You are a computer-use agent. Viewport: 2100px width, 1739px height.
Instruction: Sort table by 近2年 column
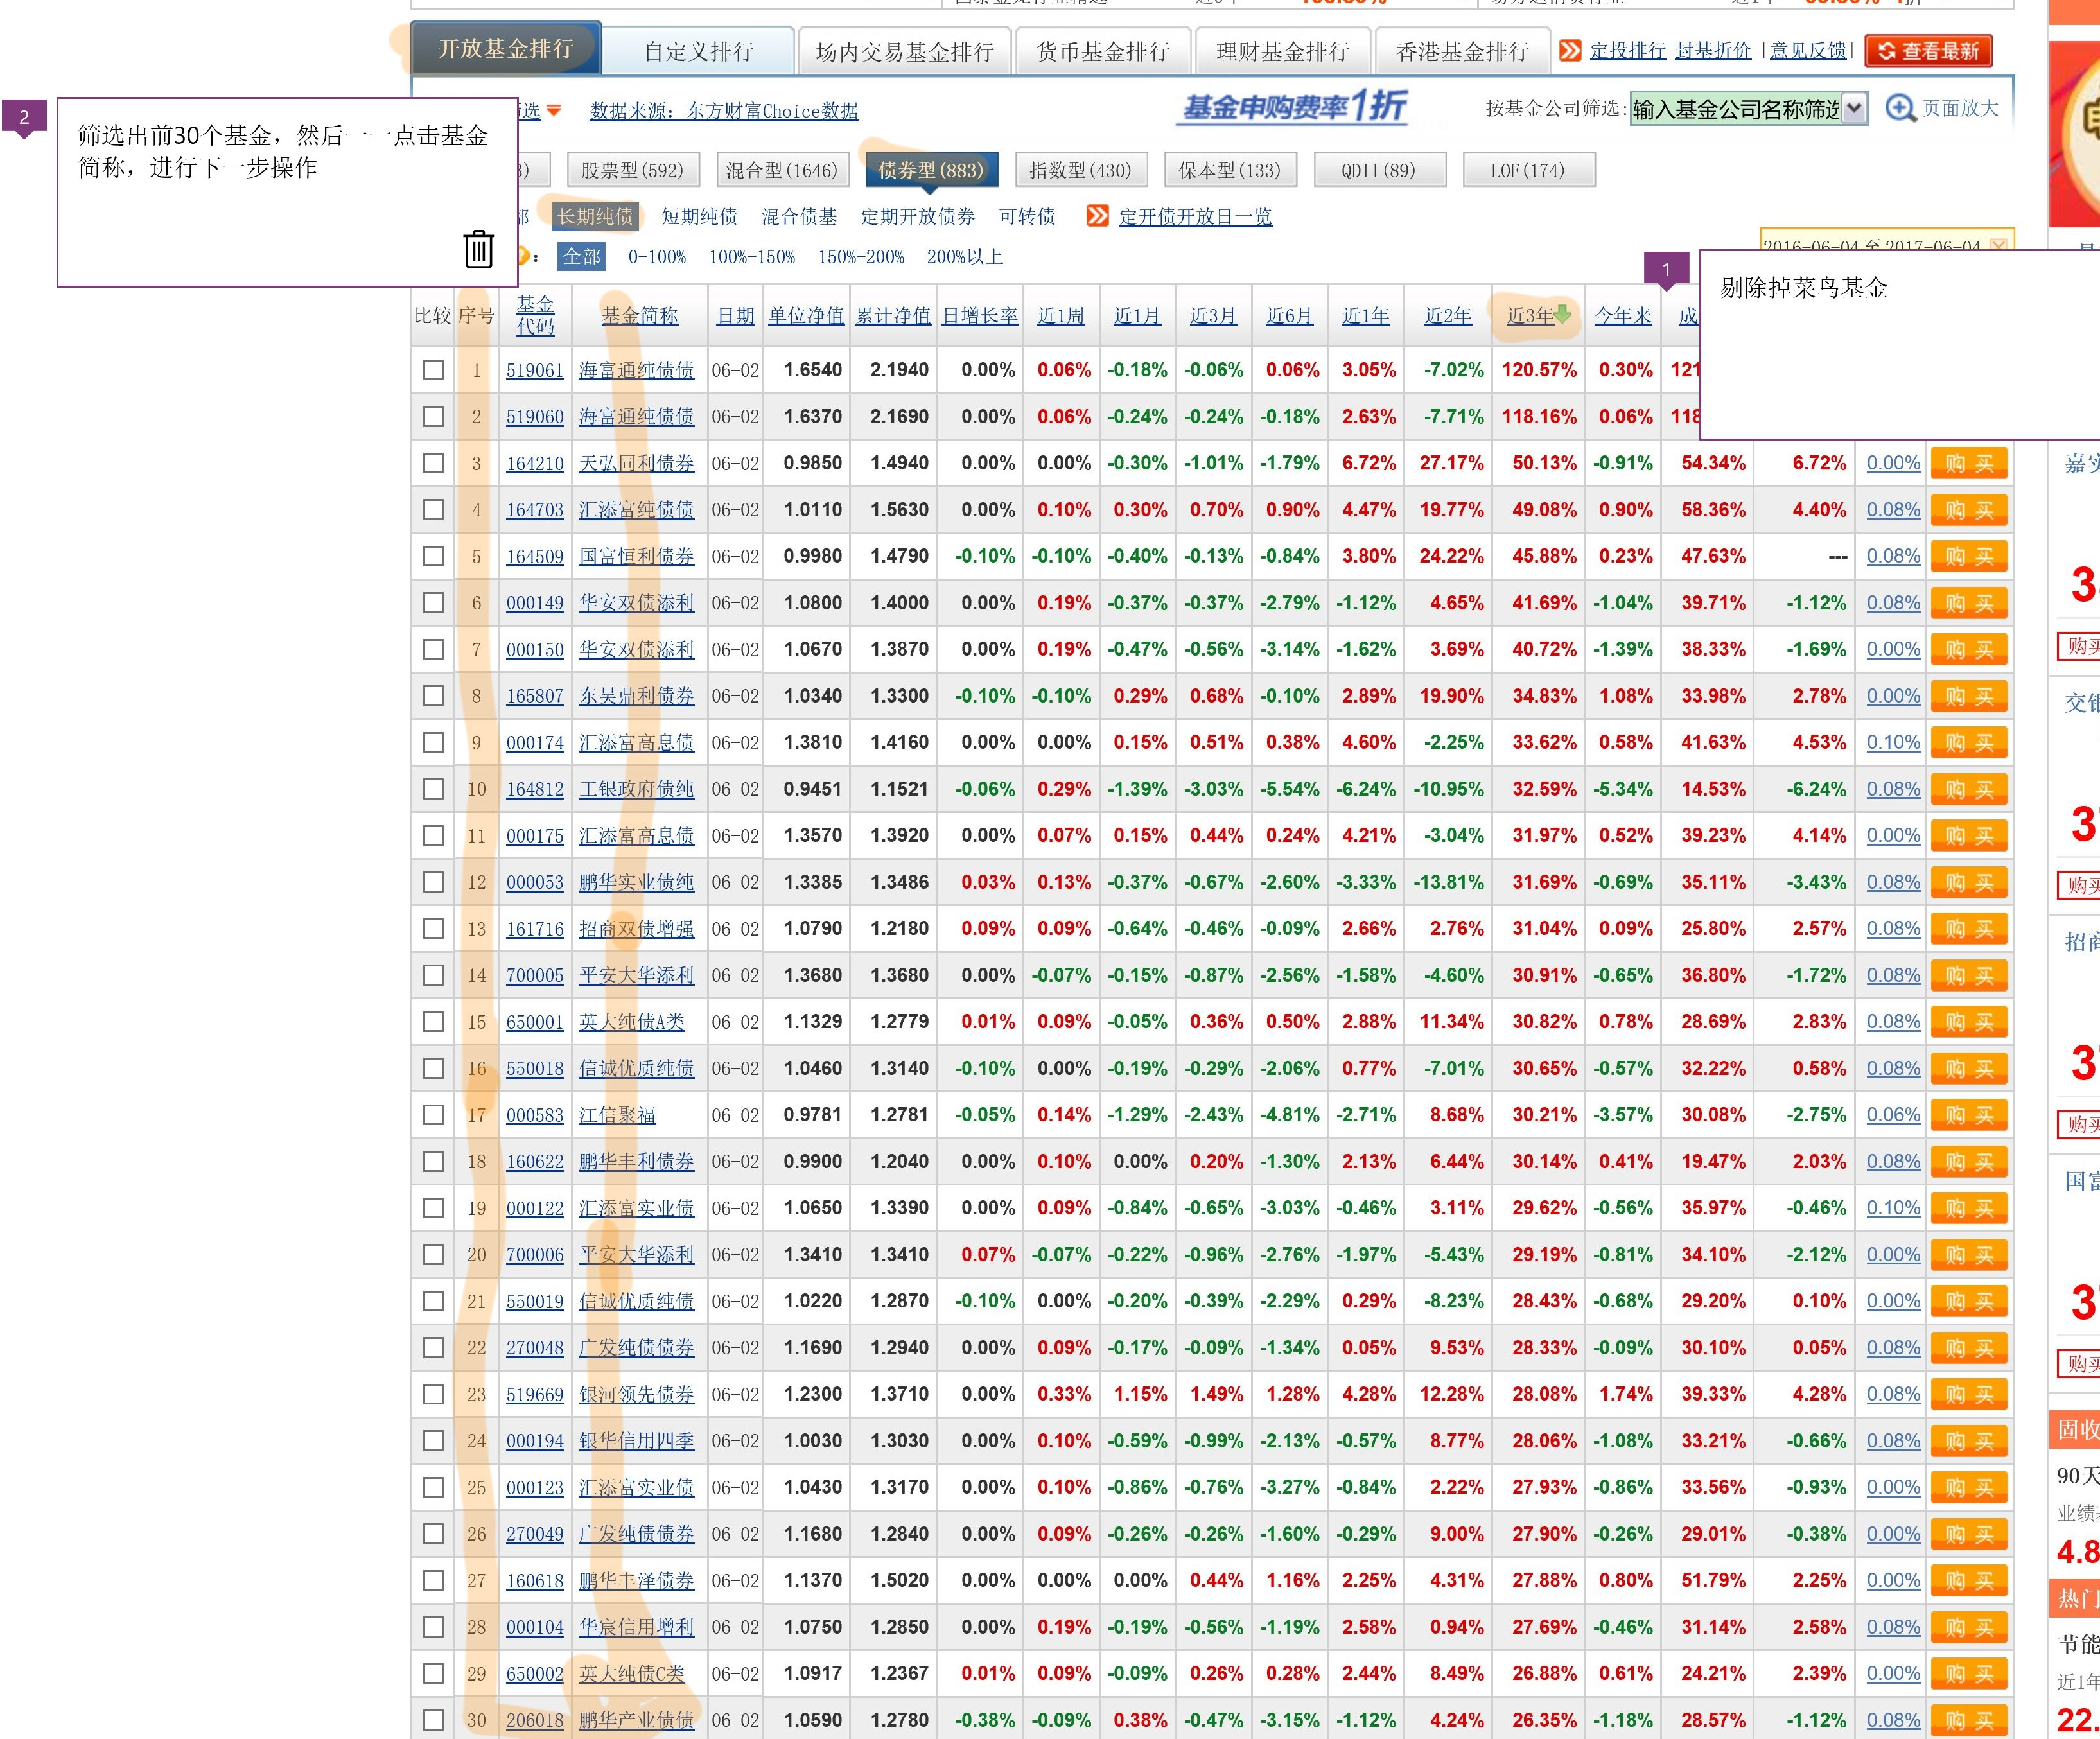click(1448, 316)
